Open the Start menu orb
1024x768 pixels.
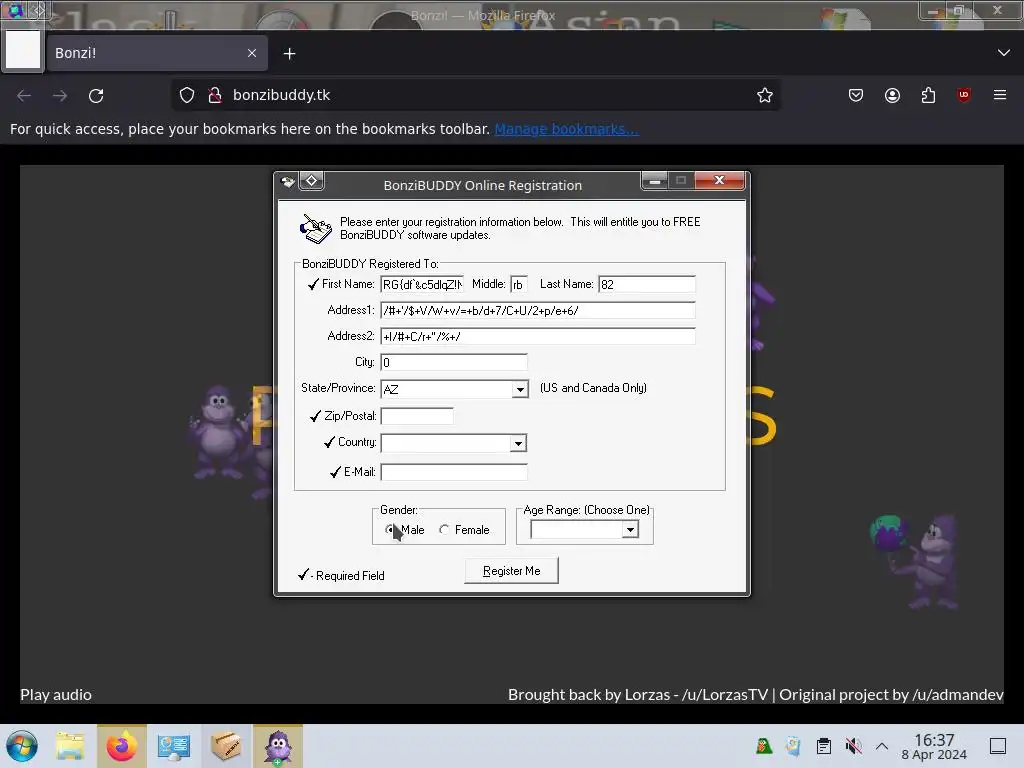click(x=22, y=746)
